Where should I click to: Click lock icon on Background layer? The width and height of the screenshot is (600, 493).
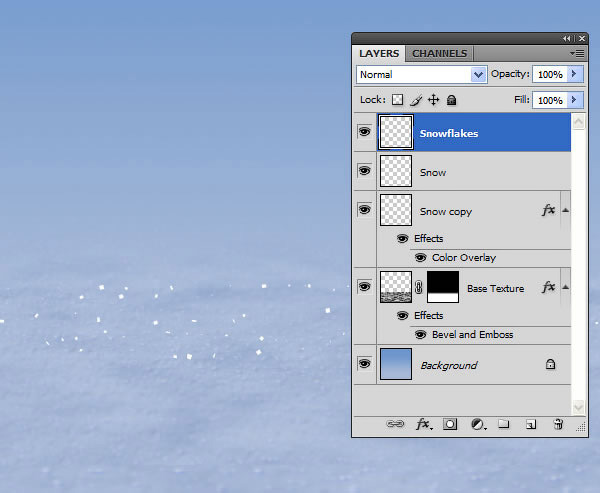550,364
